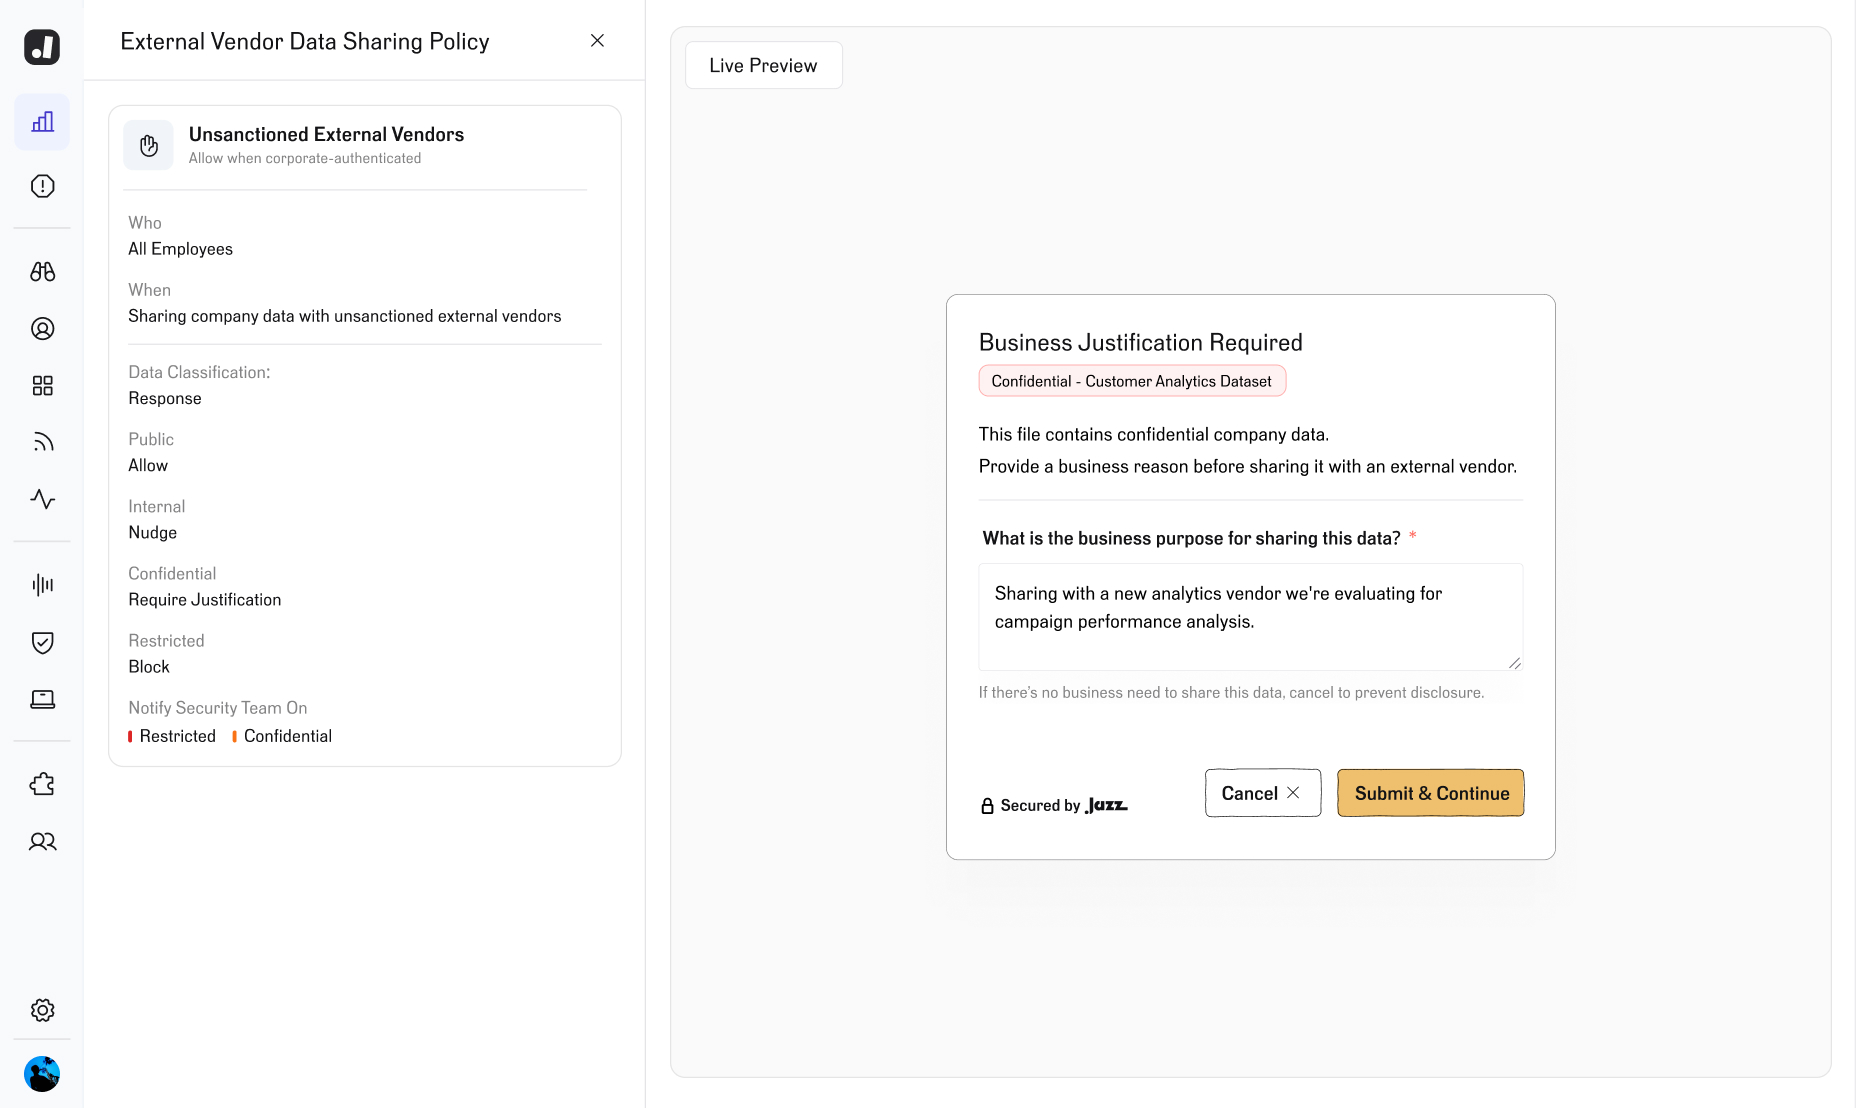The image size is (1856, 1110).
Task: Open the binoculars discovery icon
Action: (42, 271)
